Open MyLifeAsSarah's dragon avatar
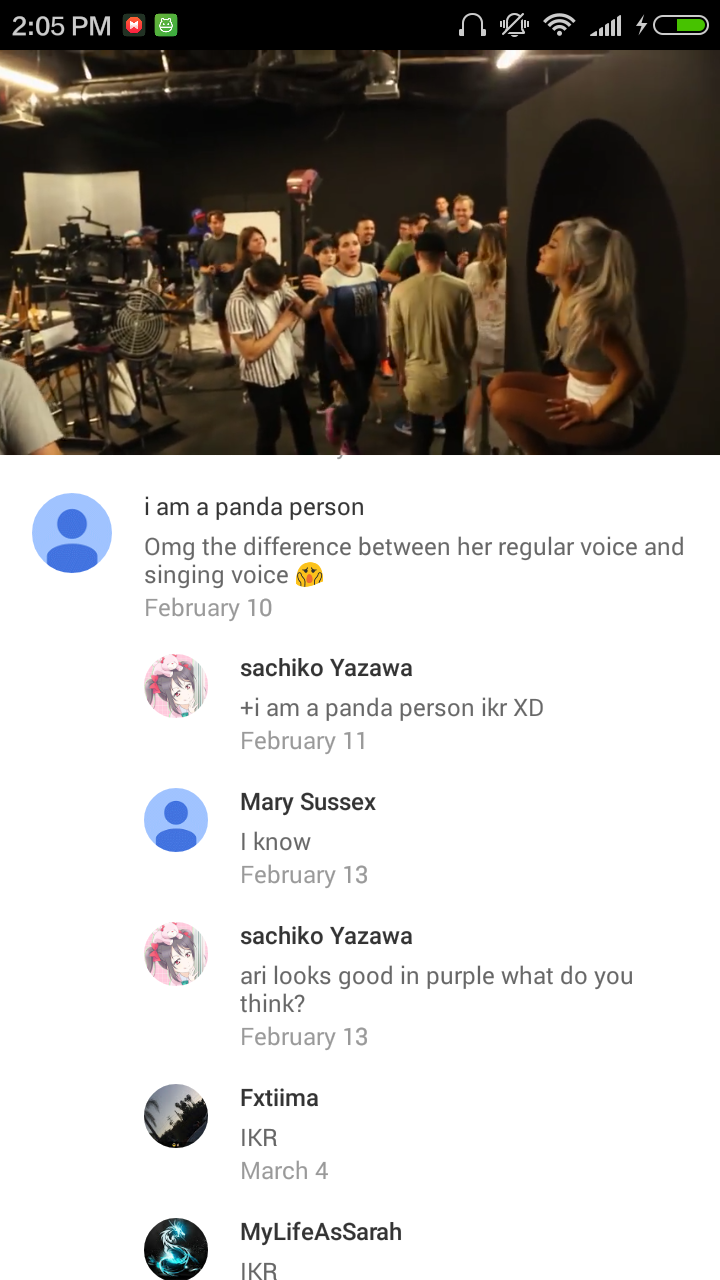Viewport: 720px width, 1280px height. 176,1249
